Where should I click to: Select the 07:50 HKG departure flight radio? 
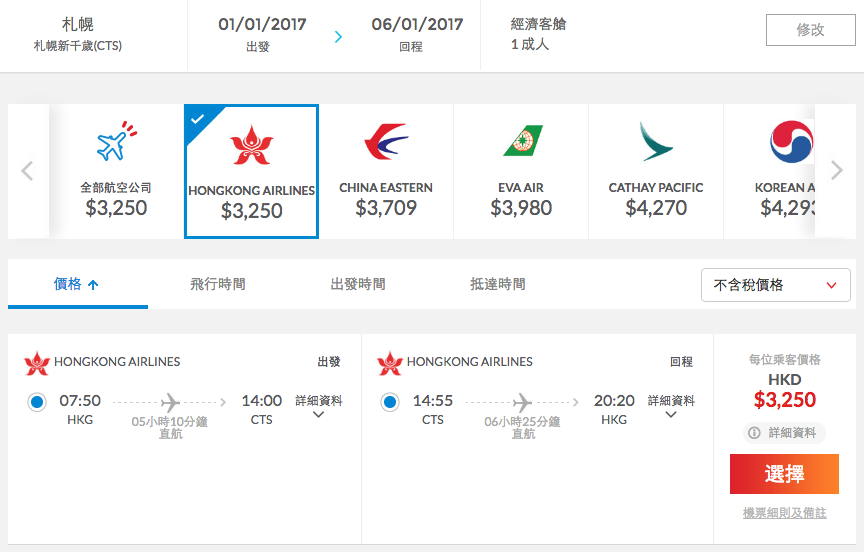37,402
